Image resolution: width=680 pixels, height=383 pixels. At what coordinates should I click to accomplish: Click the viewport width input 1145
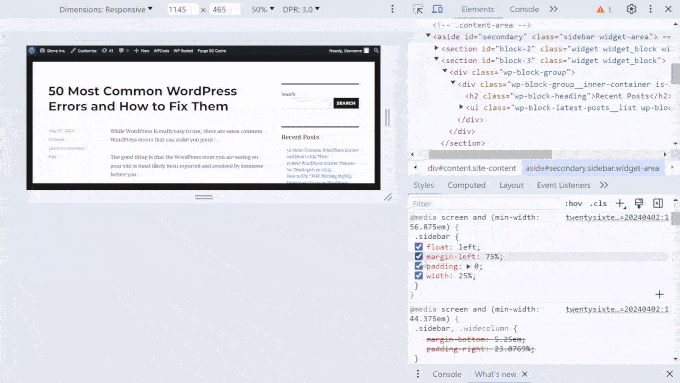[183, 9]
